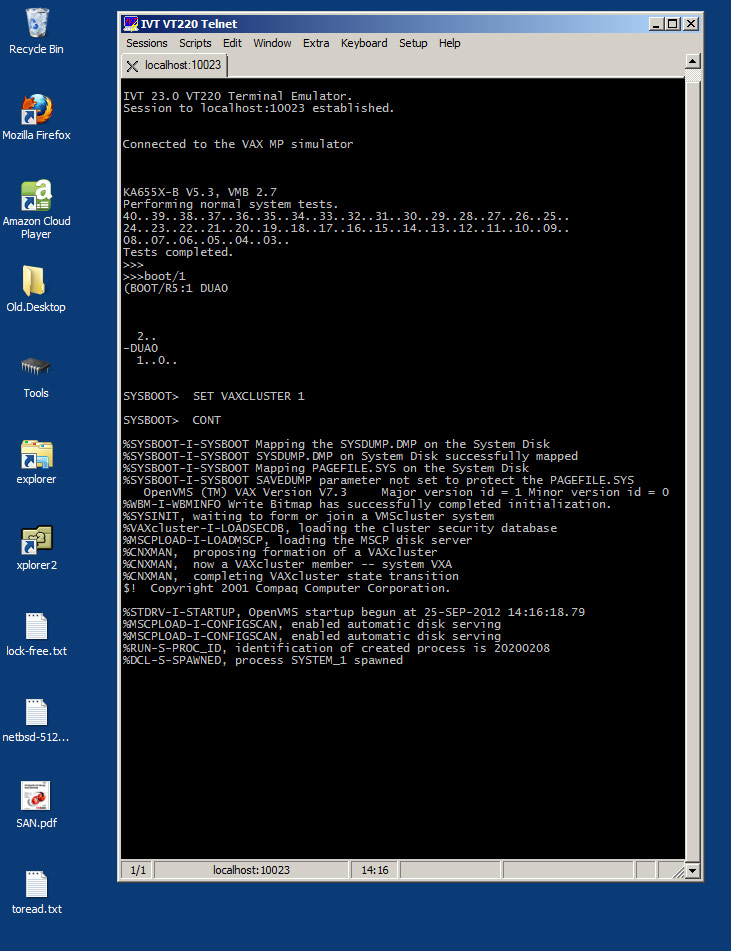
Task: Minimize the IVT VT220 Telnet window
Action: [656, 24]
